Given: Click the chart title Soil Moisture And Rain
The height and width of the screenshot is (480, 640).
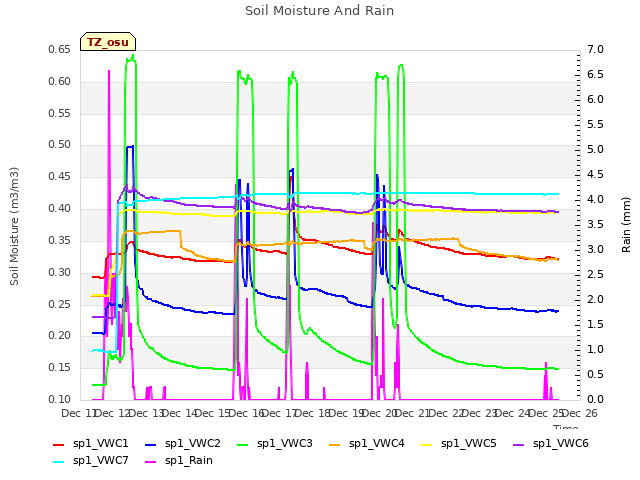Looking at the screenshot, I should pyautogui.click(x=319, y=11).
